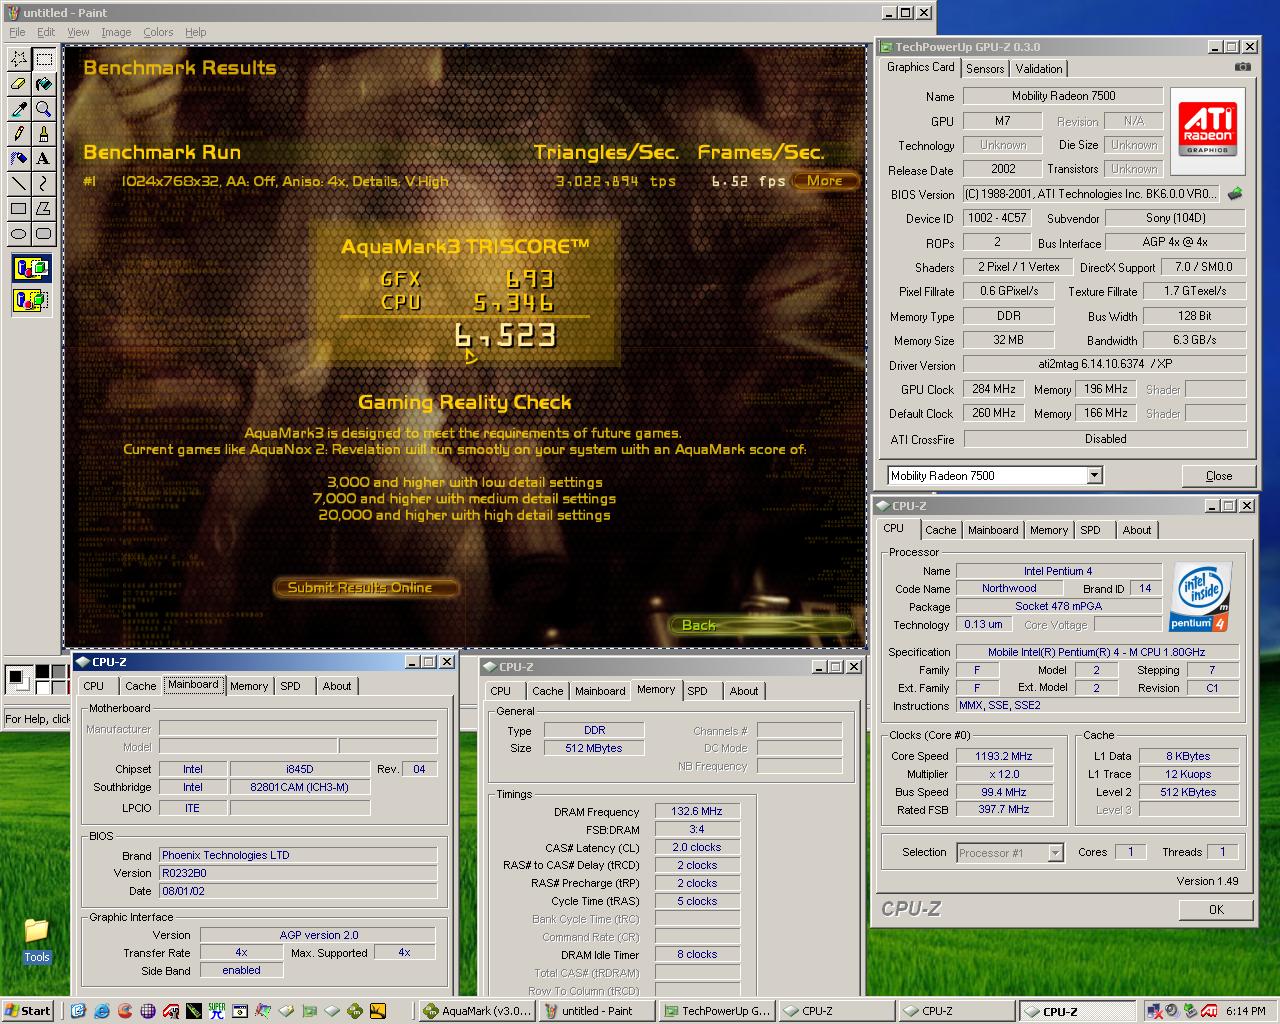Switch to the Validation tab in GPU-Z
Image resolution: width=1280 pixels, height=1024 pixels.
1039,69
